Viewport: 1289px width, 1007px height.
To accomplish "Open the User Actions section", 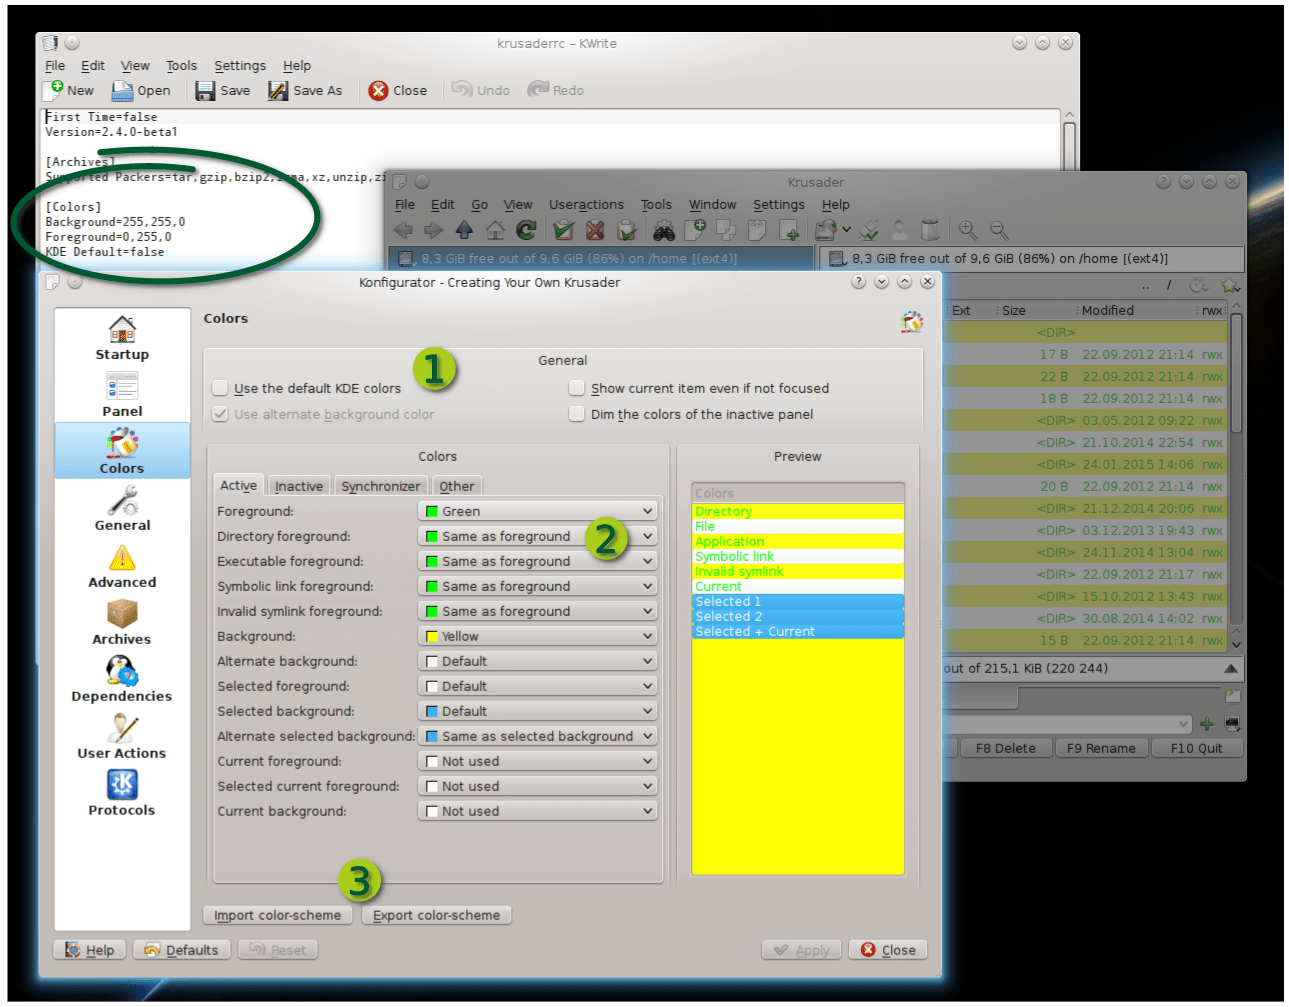I will [x=122, y=737].
